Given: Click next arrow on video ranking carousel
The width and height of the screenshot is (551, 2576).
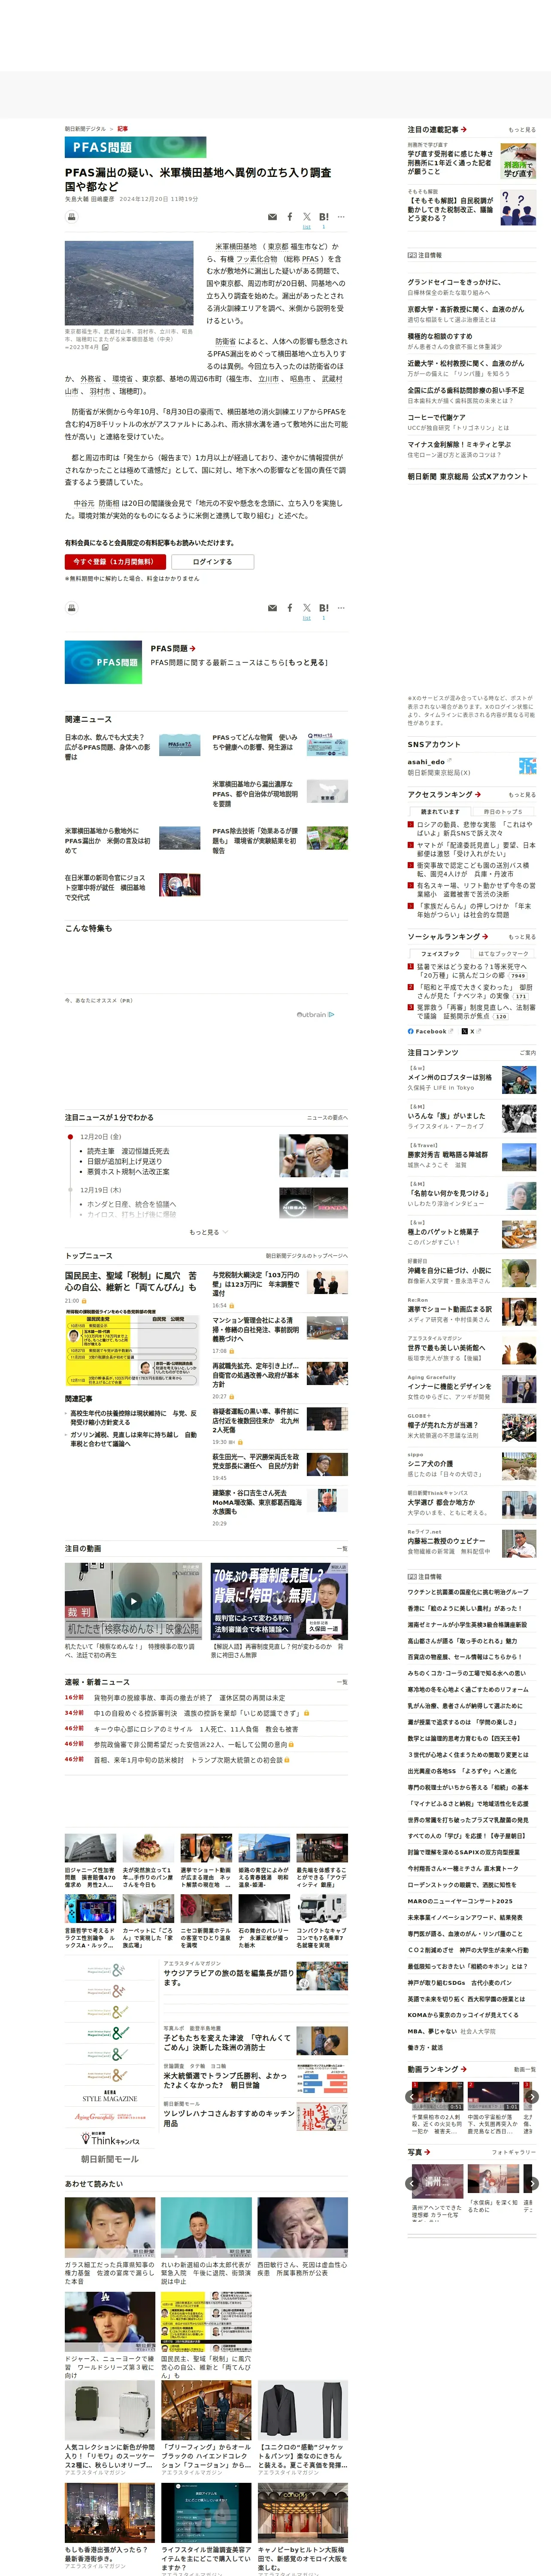Looking at the screenshot, I should click(x=532, y=2097).
